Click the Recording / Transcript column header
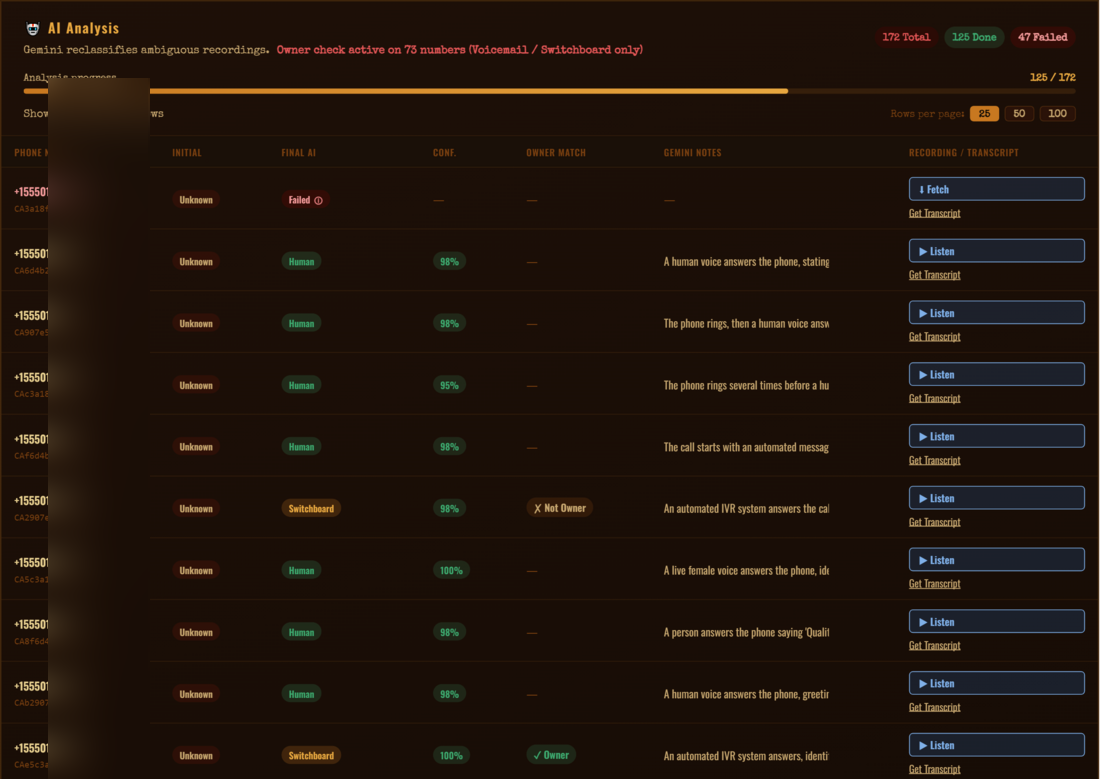This screenshot has width=1100, height=779. (963, 152)
